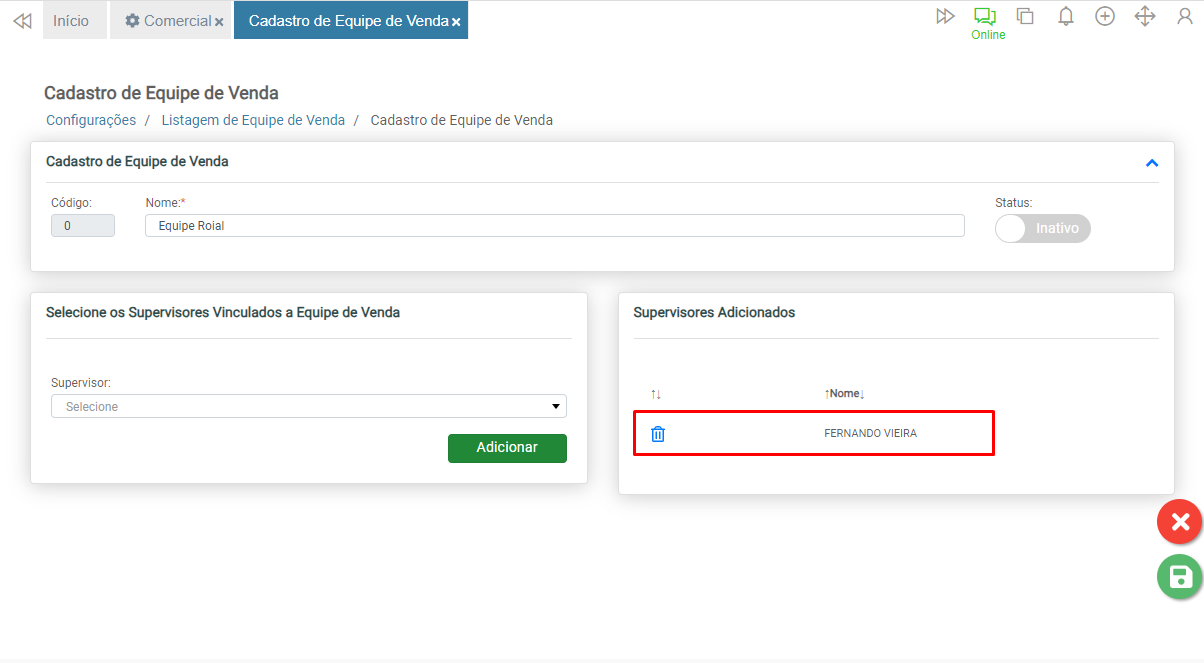Screen dimensions: 1204x663
Task: Click the green save floppy disk button
Action: (1180, 577)
